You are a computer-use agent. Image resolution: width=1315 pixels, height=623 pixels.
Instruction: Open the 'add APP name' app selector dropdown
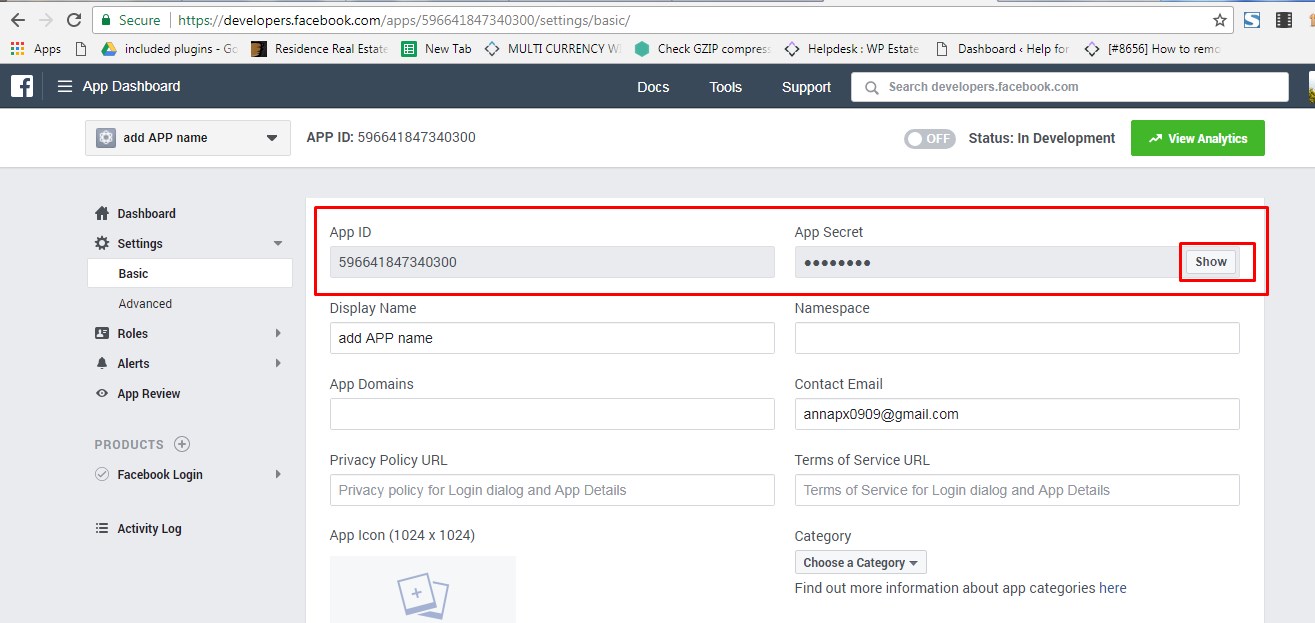pos(187,138)
